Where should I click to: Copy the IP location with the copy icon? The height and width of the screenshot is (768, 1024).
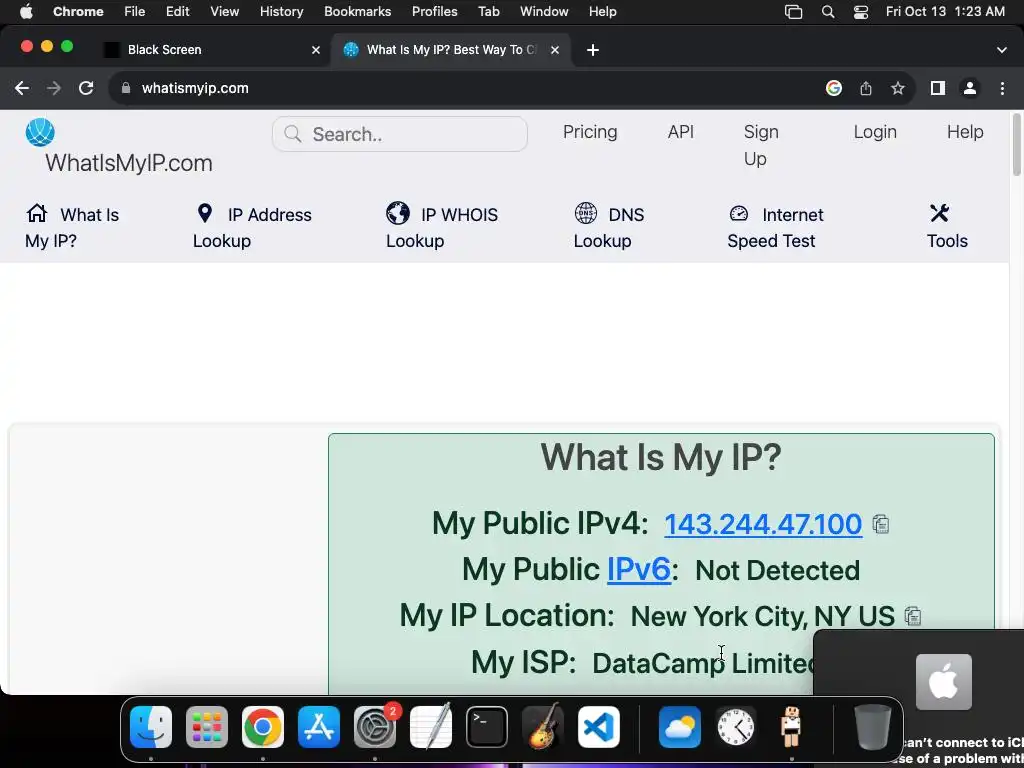coord(912,615)
